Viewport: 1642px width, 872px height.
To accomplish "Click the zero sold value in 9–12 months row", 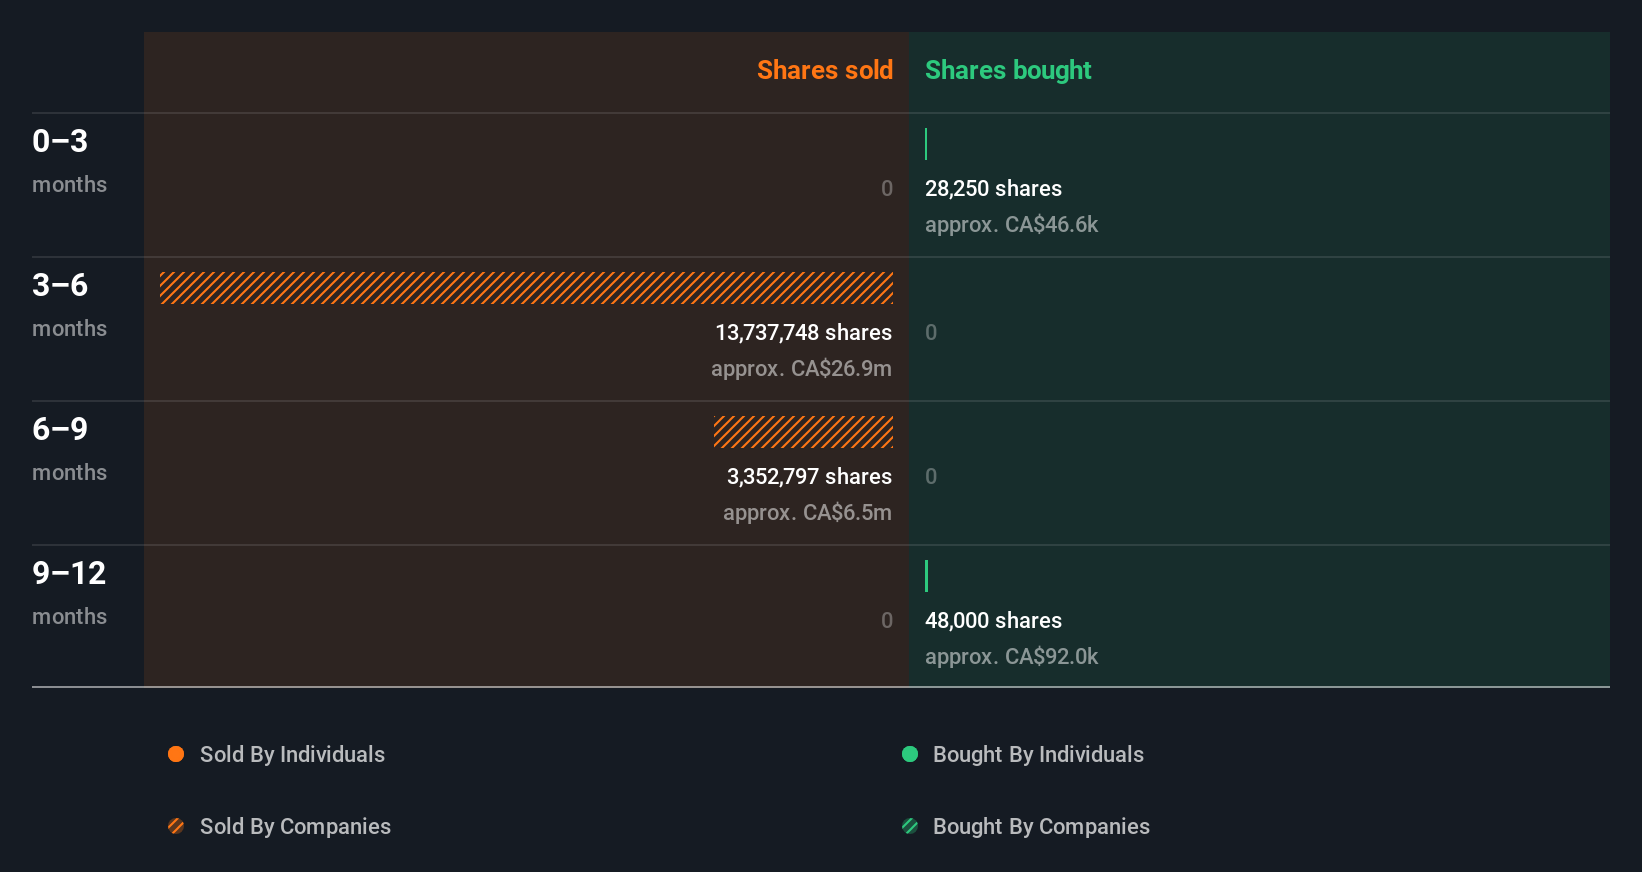I will click(x=887, y=620).
